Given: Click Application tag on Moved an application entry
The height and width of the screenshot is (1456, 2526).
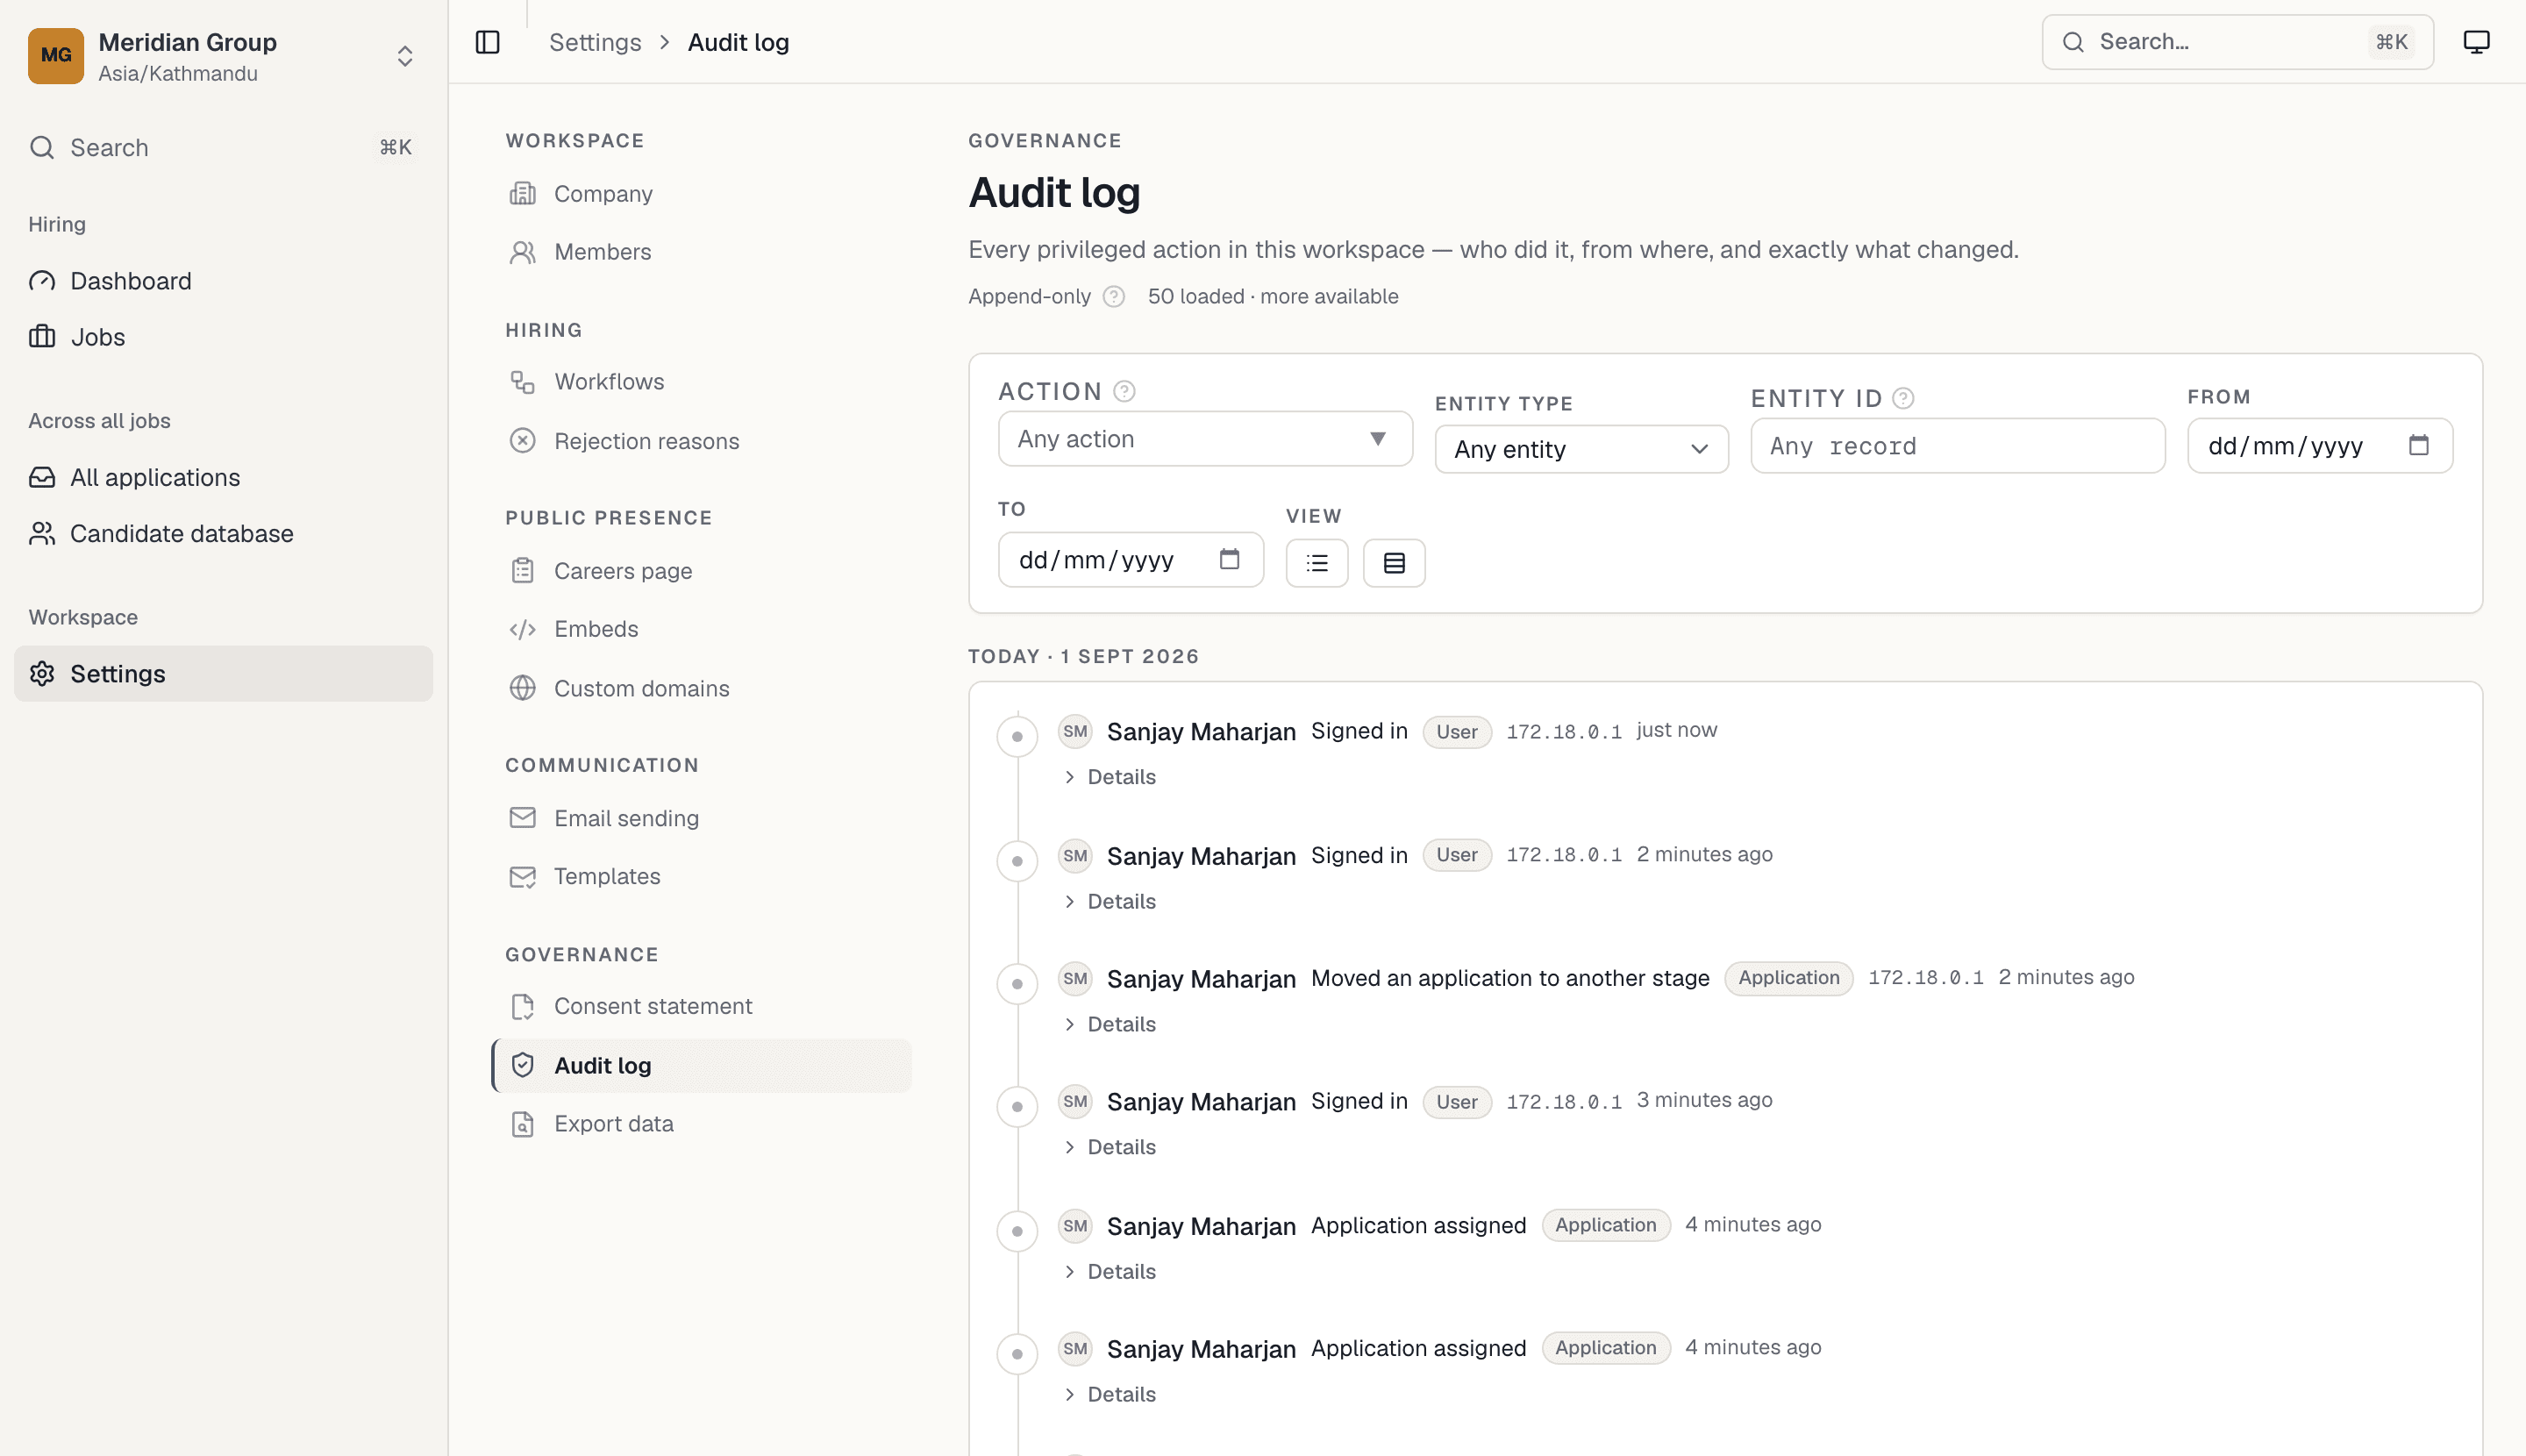Looking at the screenshot, I should tap(1788, 978).
